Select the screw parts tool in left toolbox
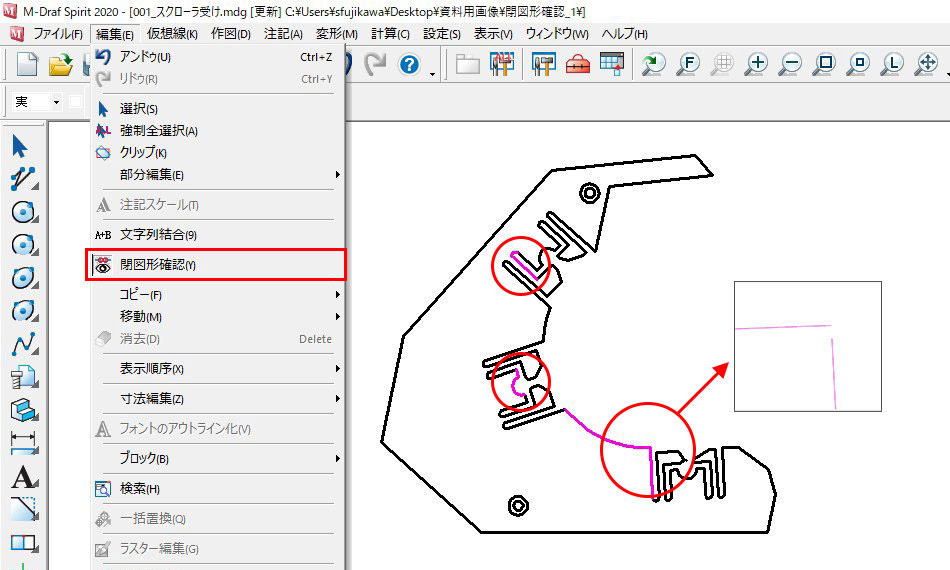Screen dimensions: 950x570 click(x=24, y=377)
